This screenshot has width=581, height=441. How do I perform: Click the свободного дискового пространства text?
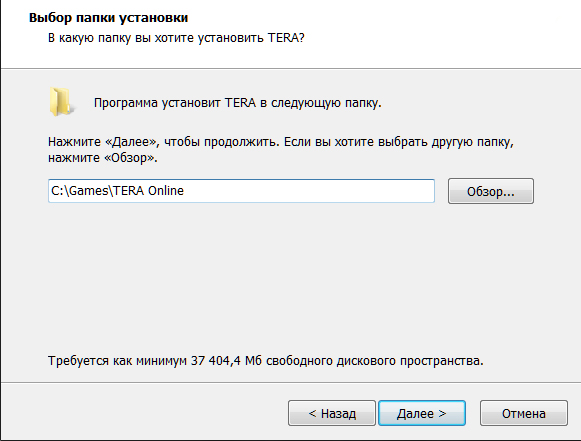pyautogui.click(x=375, y=361)
